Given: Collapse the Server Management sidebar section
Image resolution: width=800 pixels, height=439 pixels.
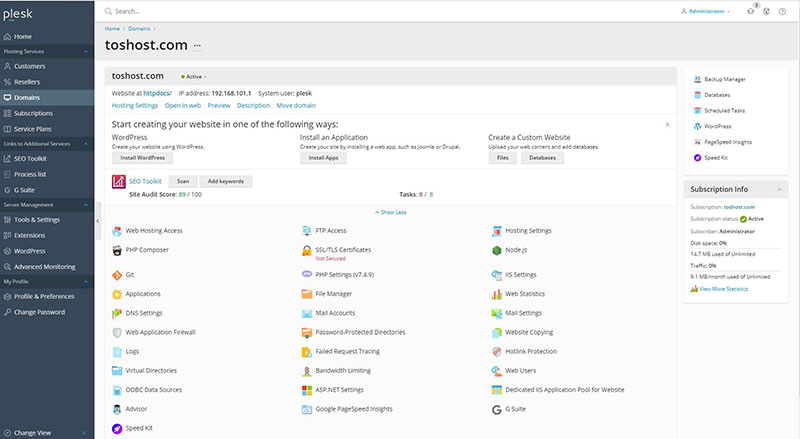Looking at the screenshot, I should (85, 205).
